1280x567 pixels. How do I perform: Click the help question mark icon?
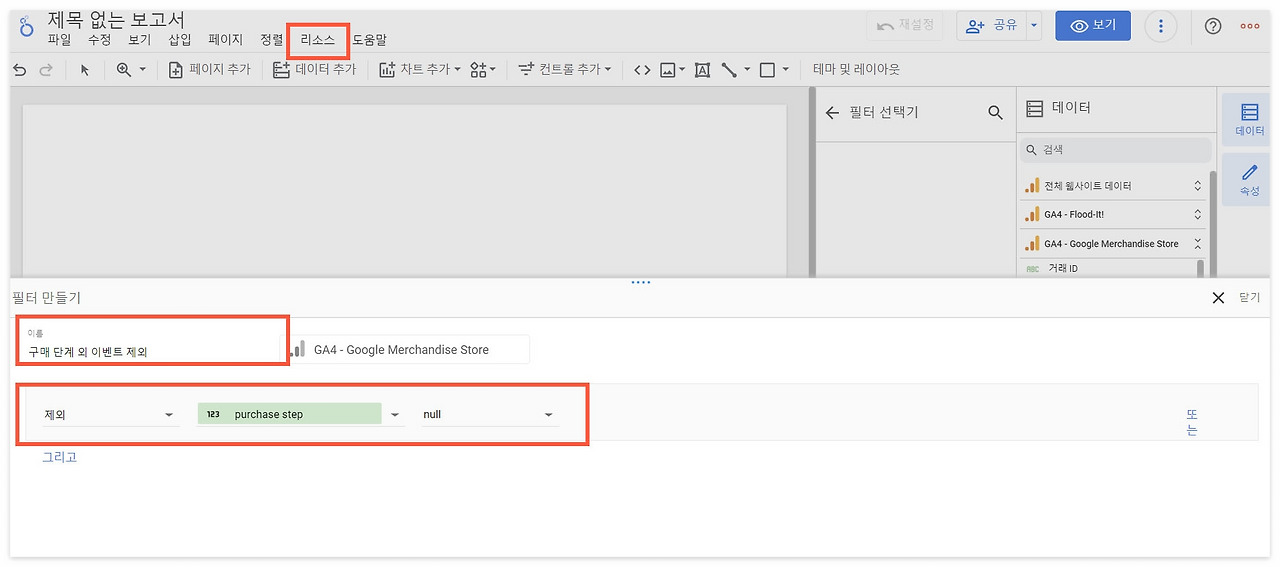tap(1213, 27)
